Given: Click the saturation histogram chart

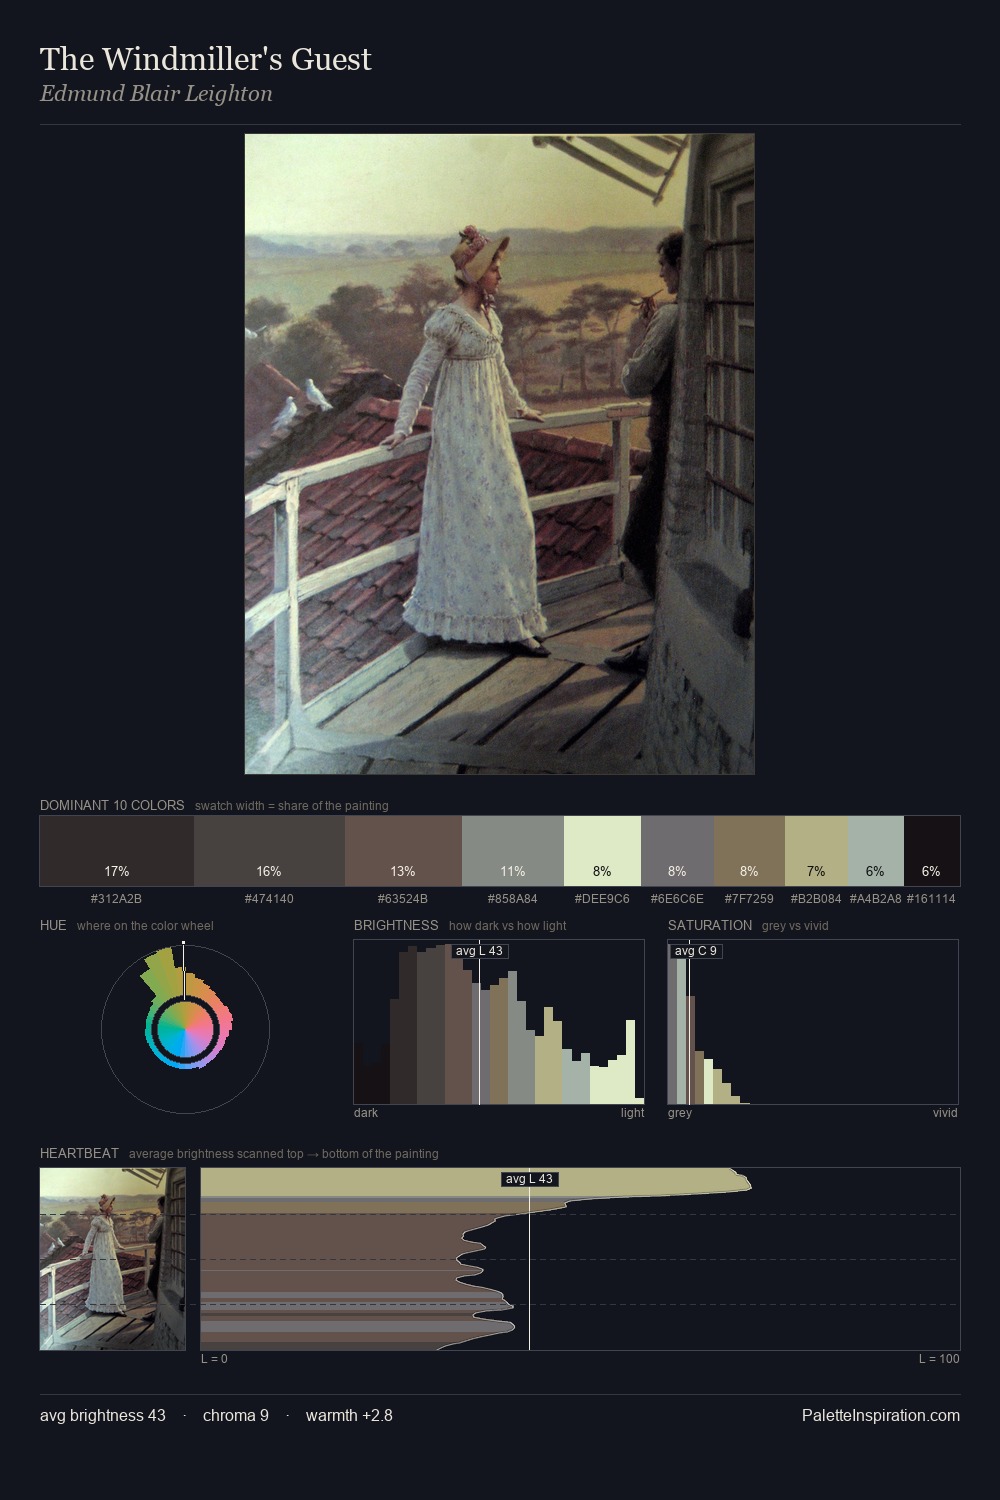Looking at the screenshot, I should (x=813, y=1022).
